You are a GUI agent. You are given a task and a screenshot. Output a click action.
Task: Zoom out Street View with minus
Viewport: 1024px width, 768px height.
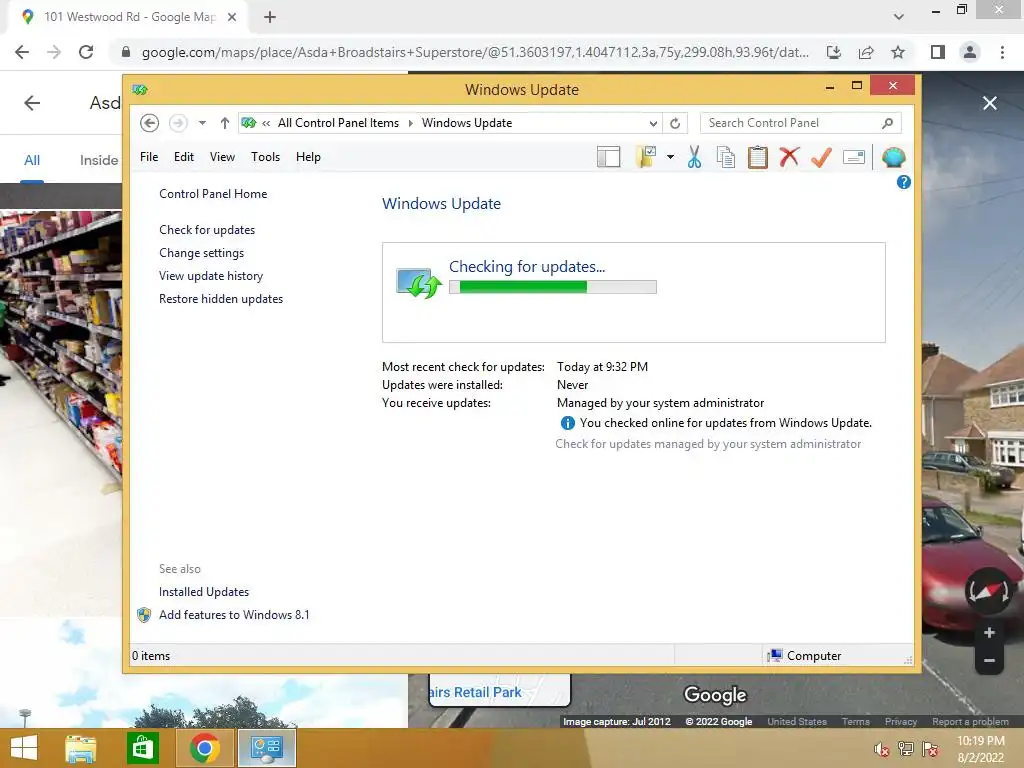989,660
